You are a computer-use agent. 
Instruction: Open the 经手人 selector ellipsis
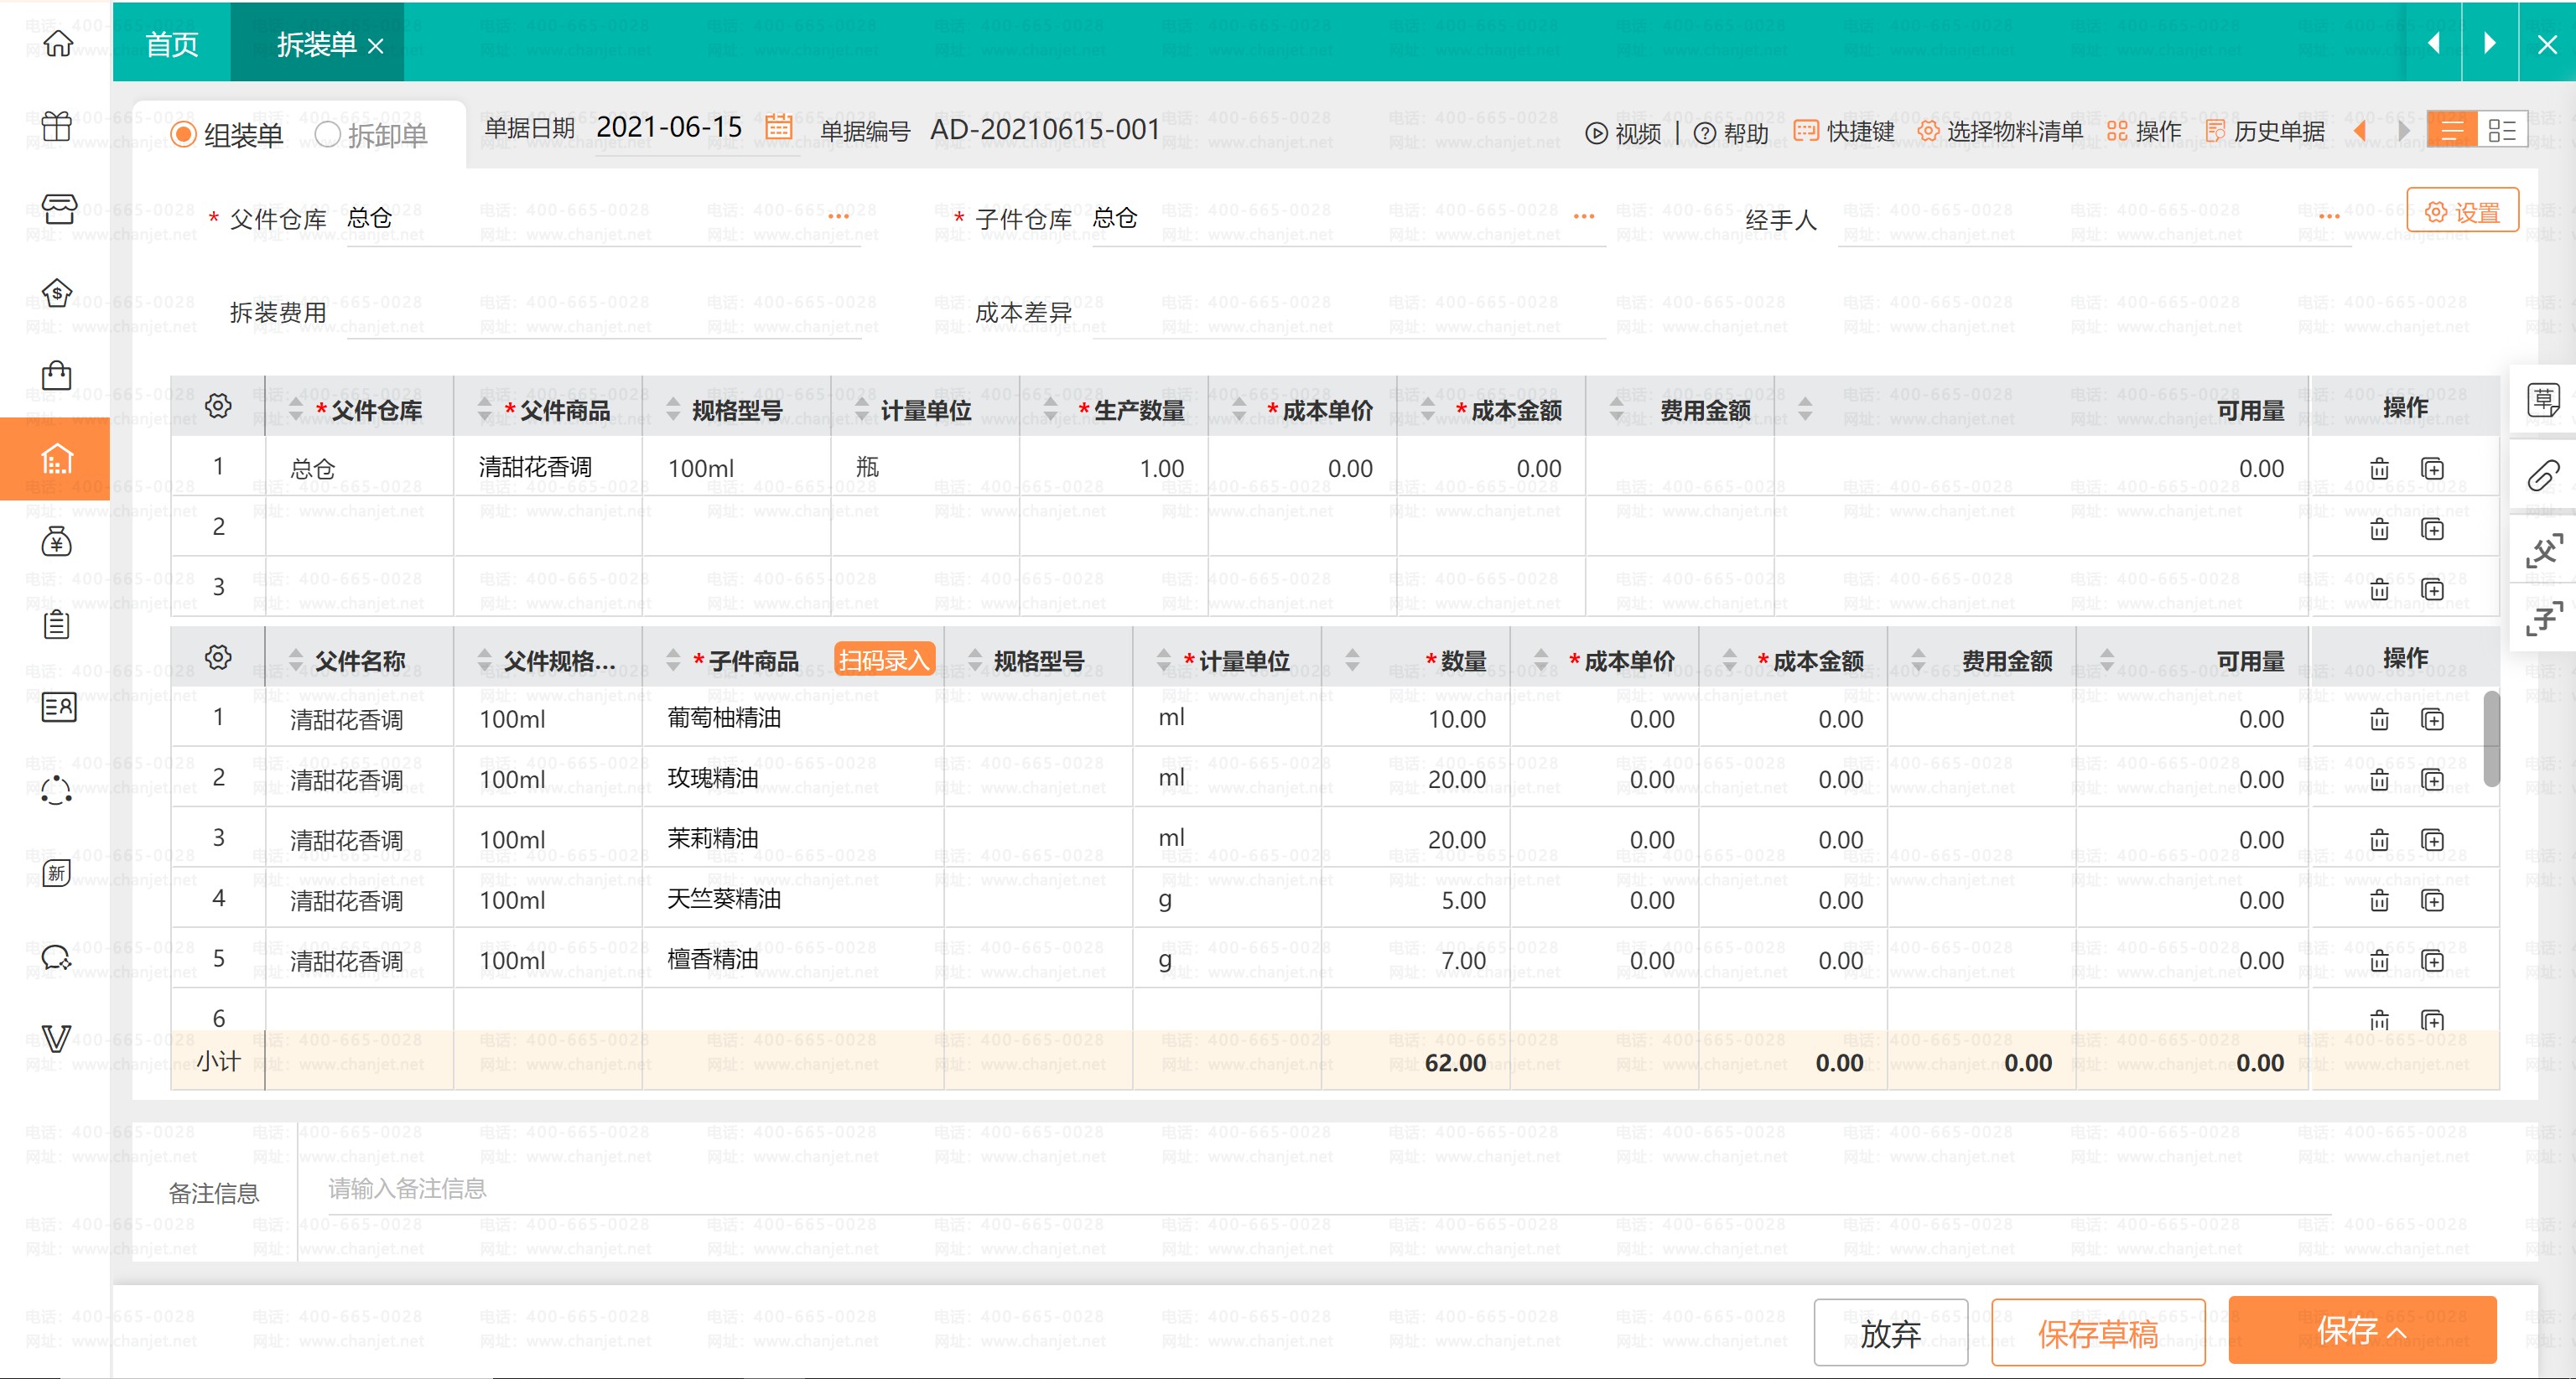click(2329, 217)
